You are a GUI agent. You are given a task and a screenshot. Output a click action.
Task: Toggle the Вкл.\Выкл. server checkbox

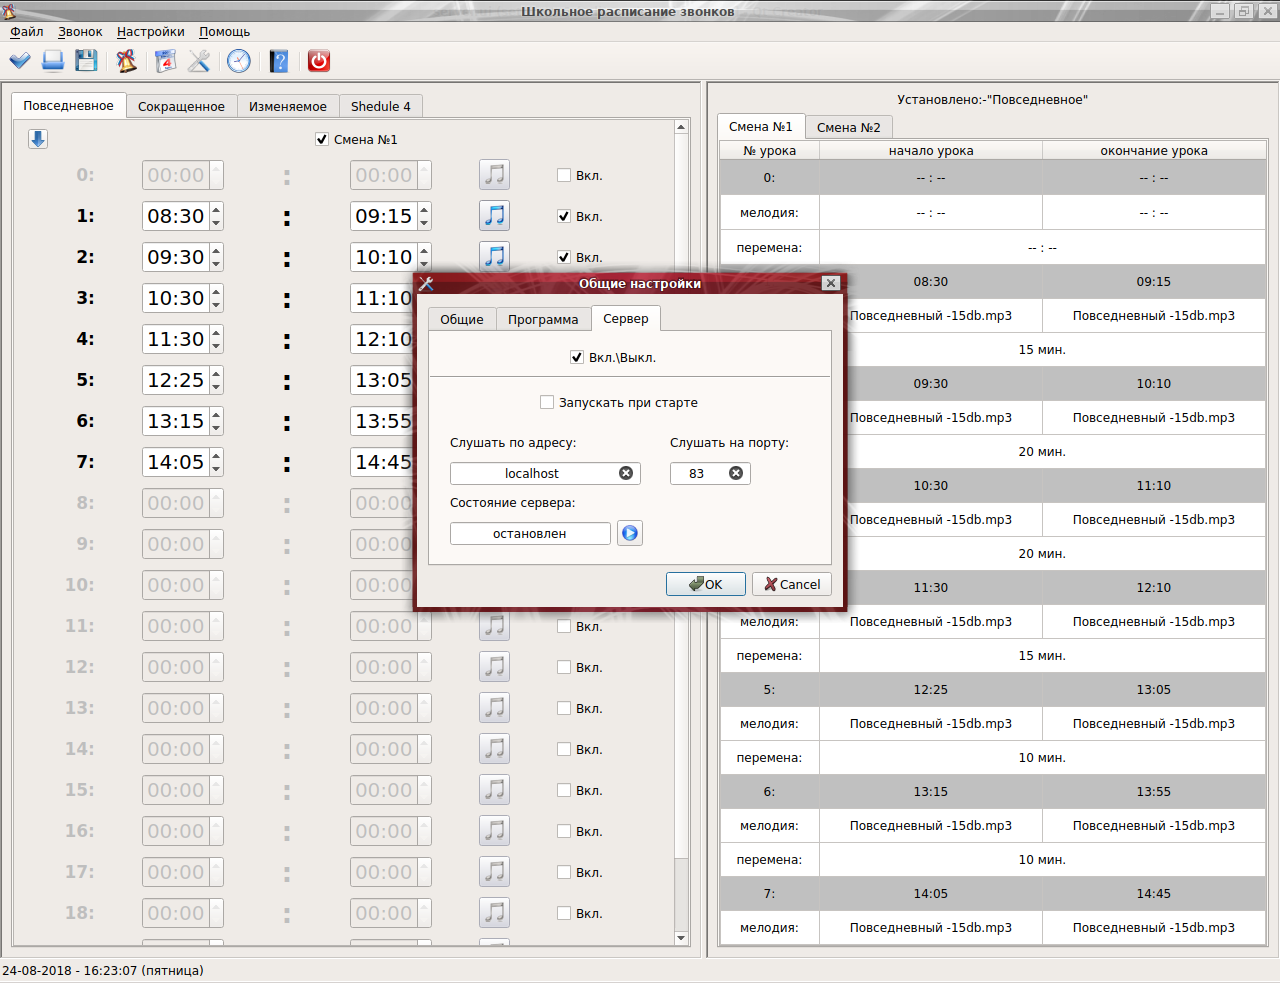click(577, 357)
